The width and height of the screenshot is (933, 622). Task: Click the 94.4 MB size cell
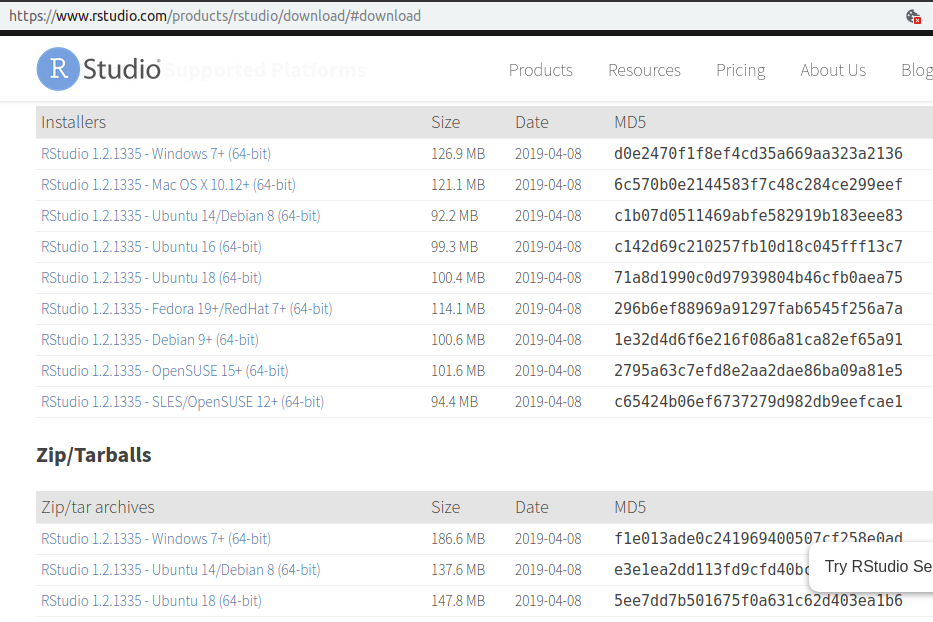(454, 402)
